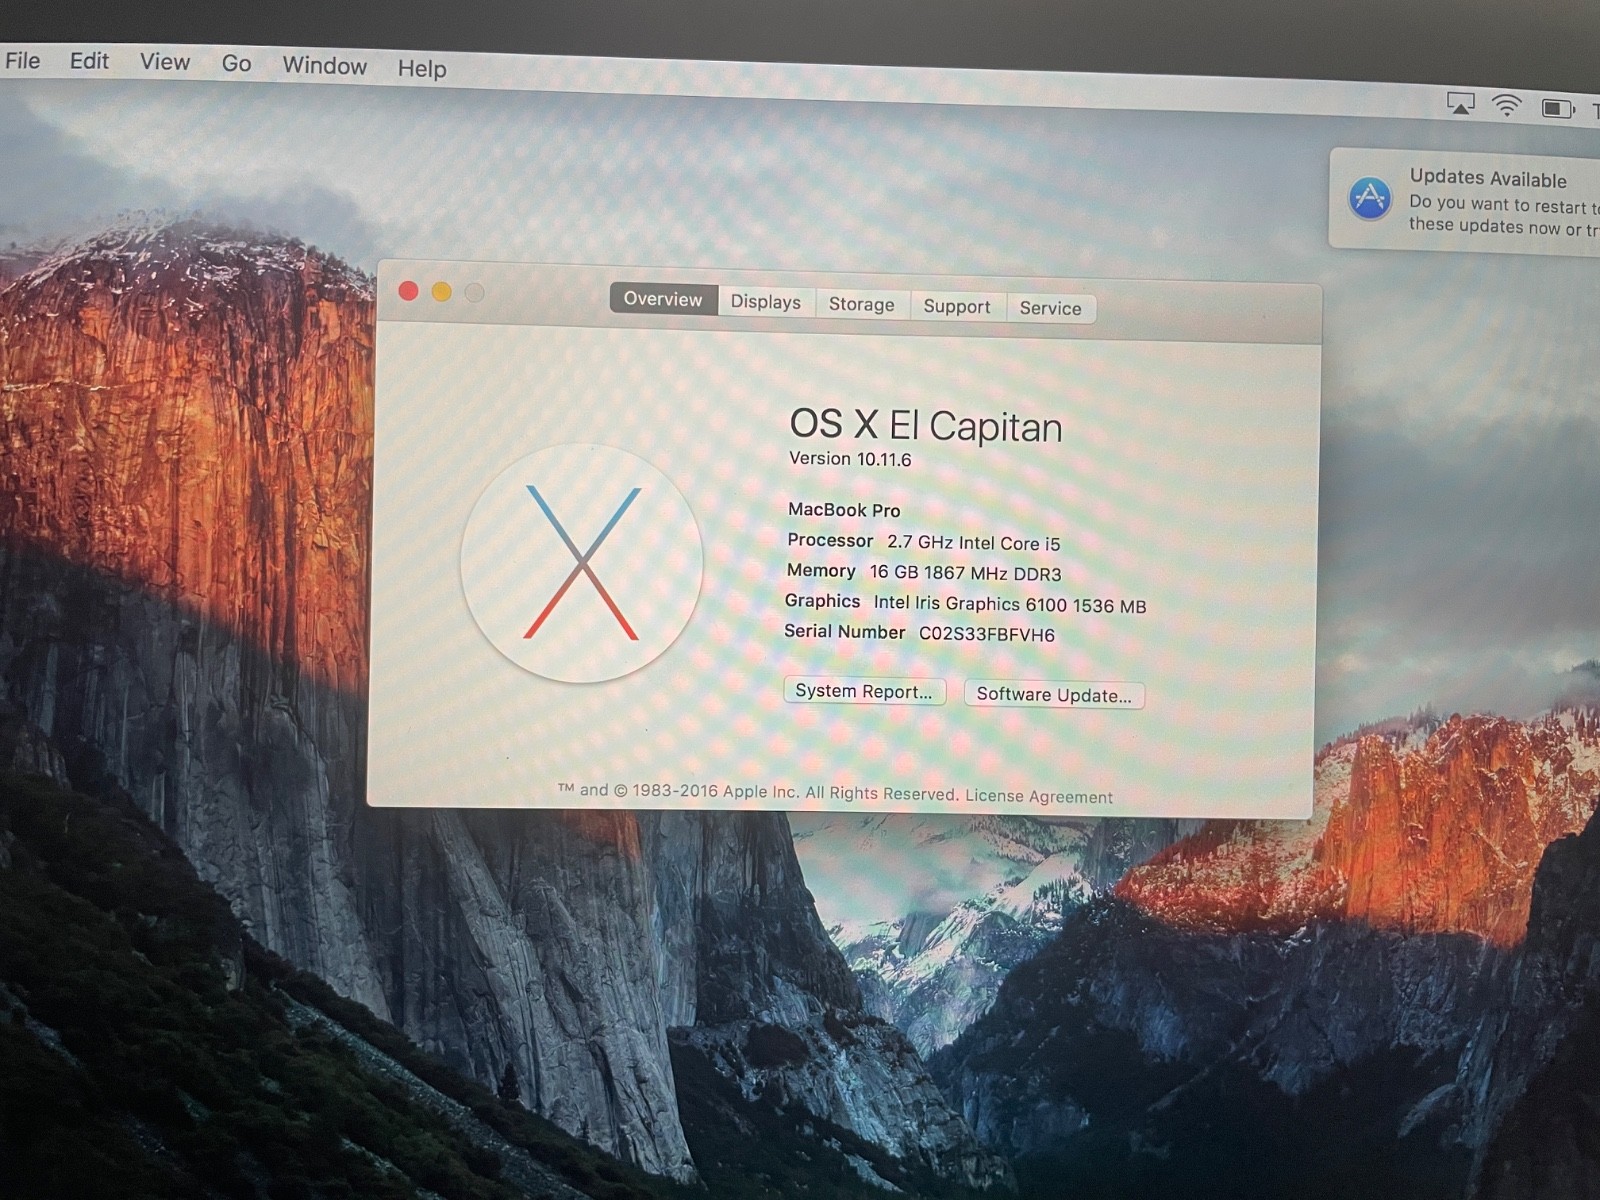Switch to the Service tab
This screenshot has width=1600, height=1200.
[1051, 308]
